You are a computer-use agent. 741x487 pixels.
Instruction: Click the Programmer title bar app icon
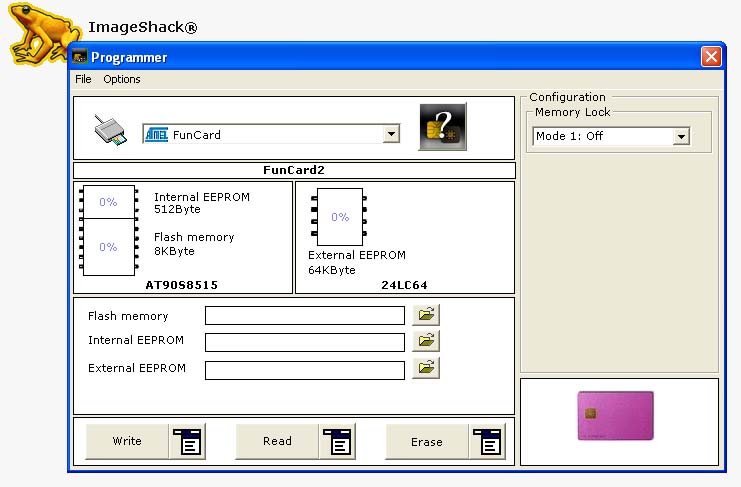point(80,57)
